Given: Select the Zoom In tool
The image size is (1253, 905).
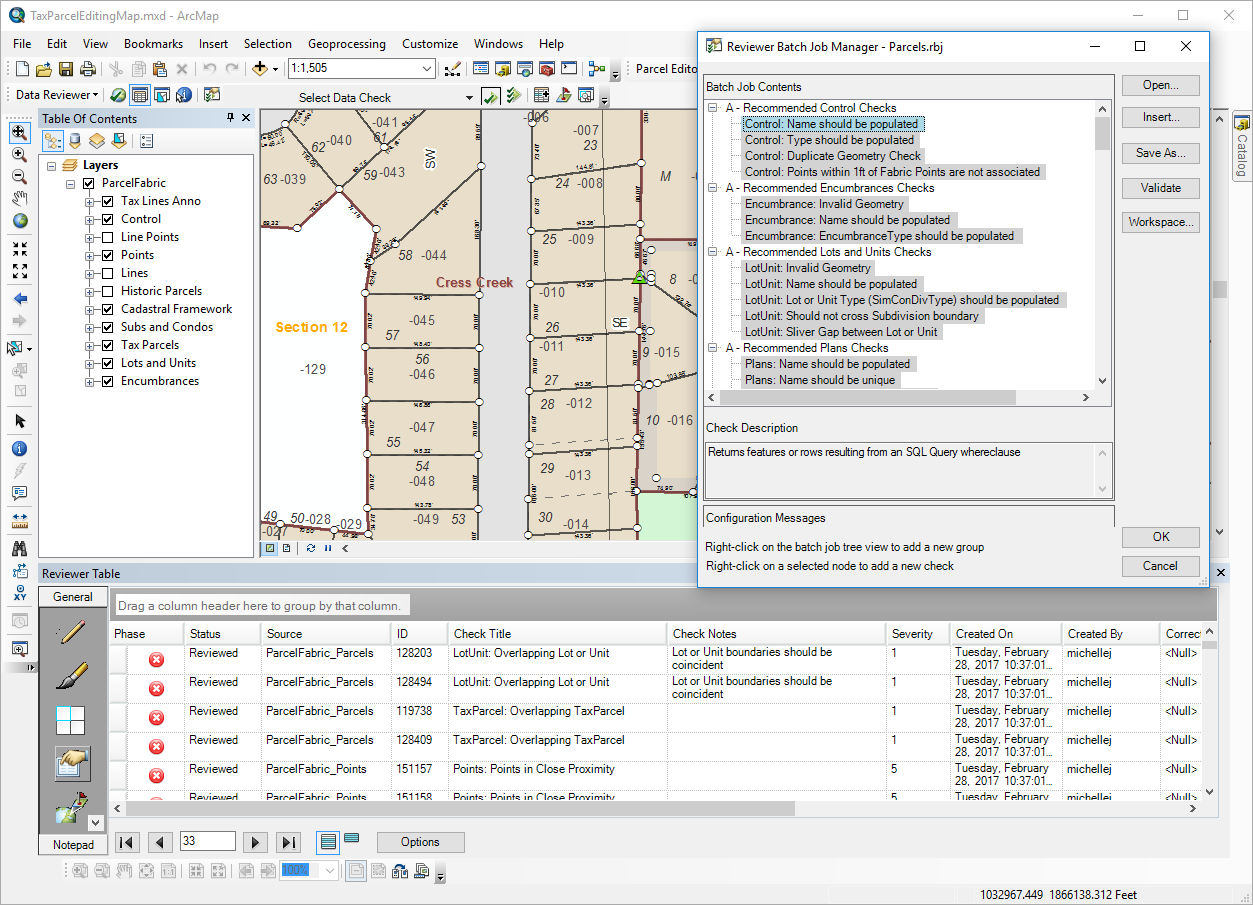Looking at the screenshot, I should (x=19, y=155).
